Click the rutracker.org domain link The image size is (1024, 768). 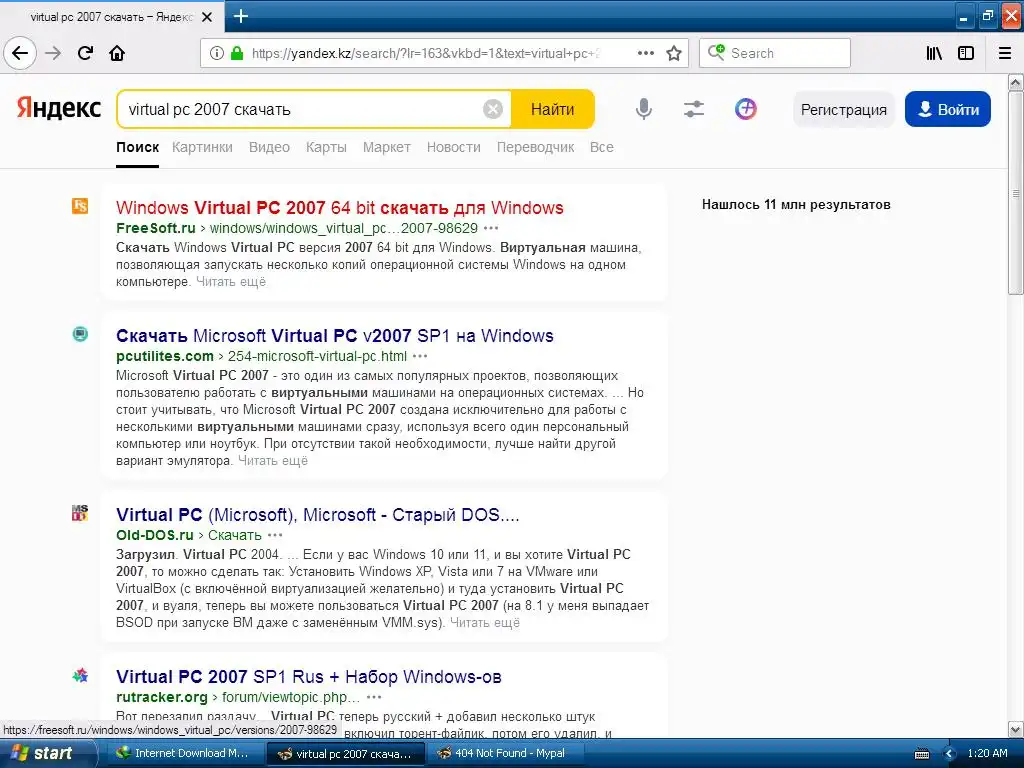click(x=161, y=697)
